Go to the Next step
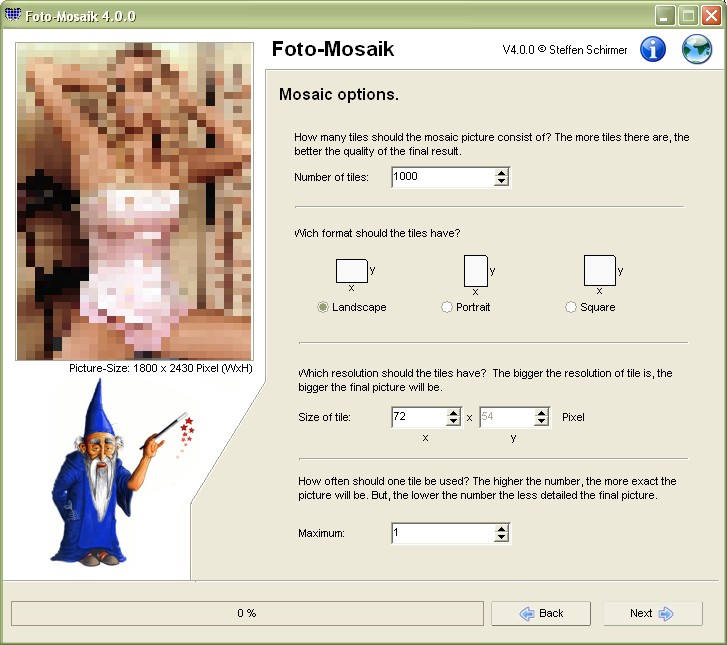This screenshot has height=645, width=727. (x=653, y=613)
